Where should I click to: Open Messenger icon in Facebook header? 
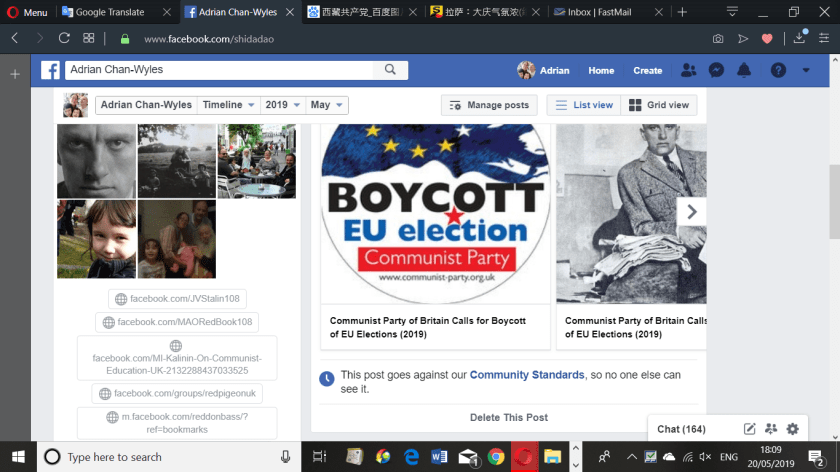(716, 70)
